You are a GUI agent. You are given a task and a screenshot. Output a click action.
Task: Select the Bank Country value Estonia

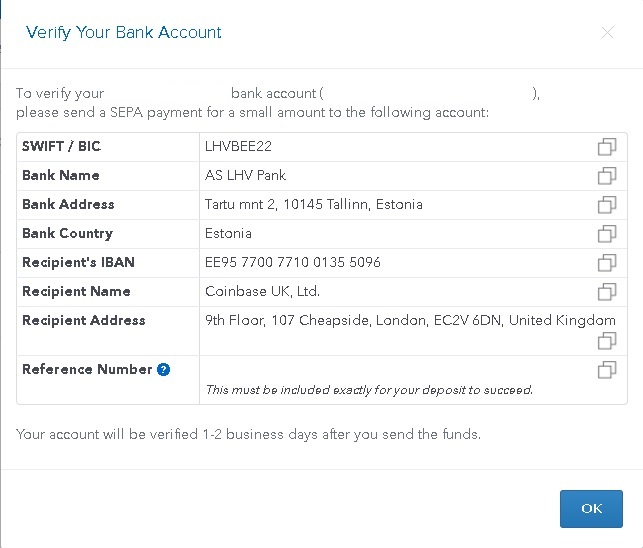(228, 233)
